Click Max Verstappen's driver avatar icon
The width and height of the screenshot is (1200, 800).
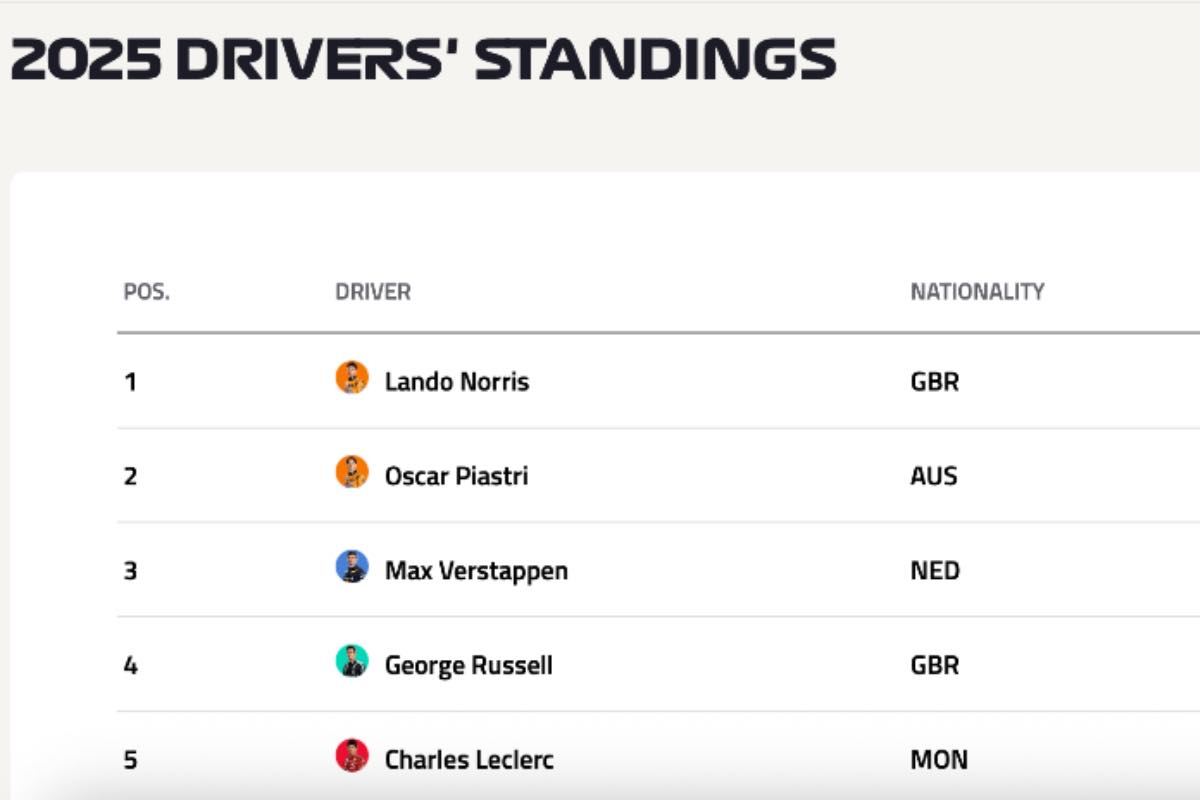point(352,567)
